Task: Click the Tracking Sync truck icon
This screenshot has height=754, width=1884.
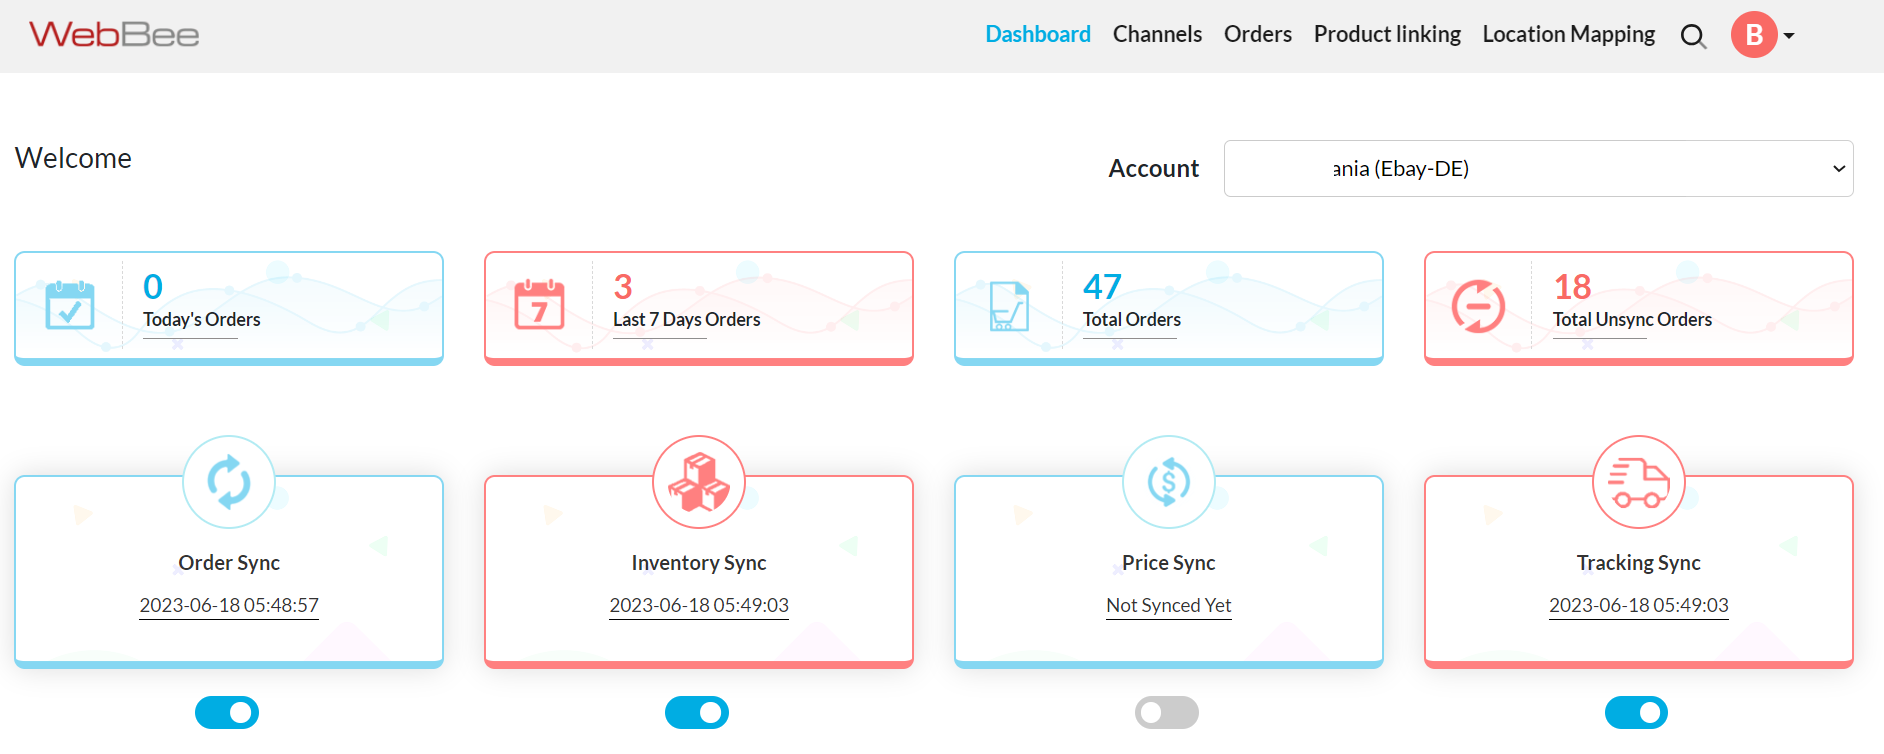Action: (1638, 482)
